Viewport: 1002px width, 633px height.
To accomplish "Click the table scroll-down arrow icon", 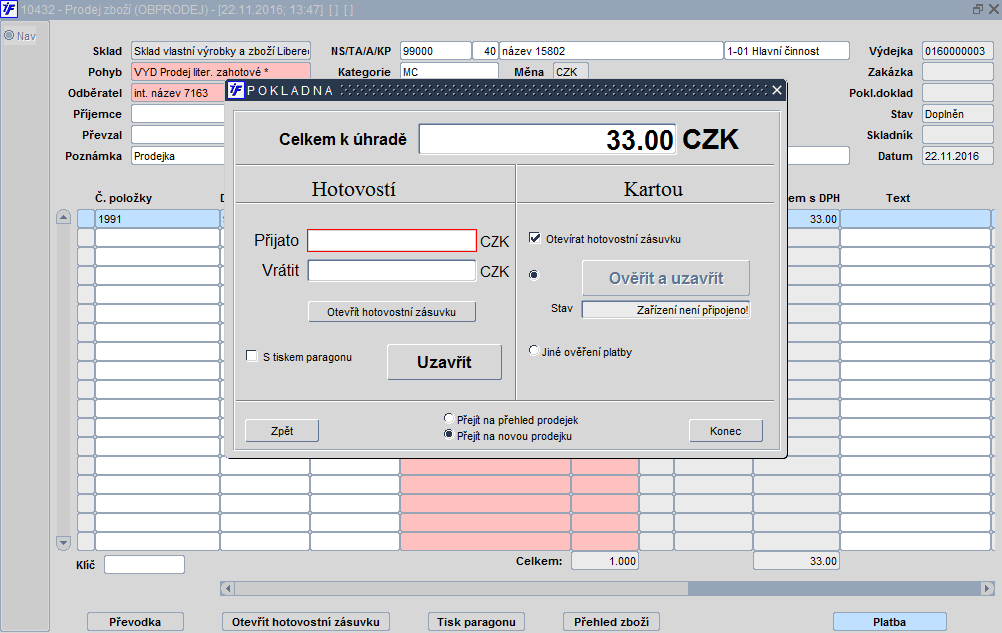I will [x=63, y=543].
